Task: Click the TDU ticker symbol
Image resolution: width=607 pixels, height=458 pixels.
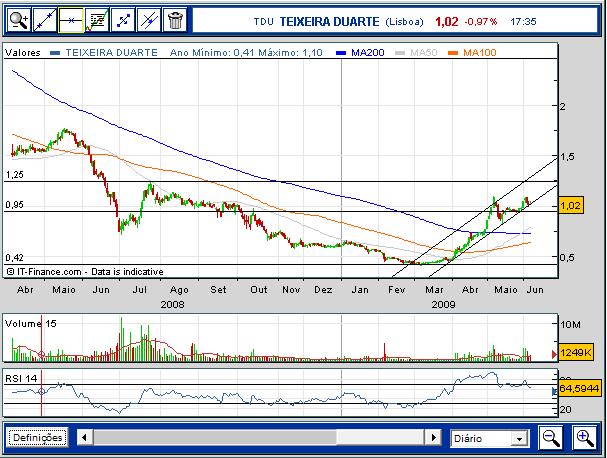Action: coord(264,22)
